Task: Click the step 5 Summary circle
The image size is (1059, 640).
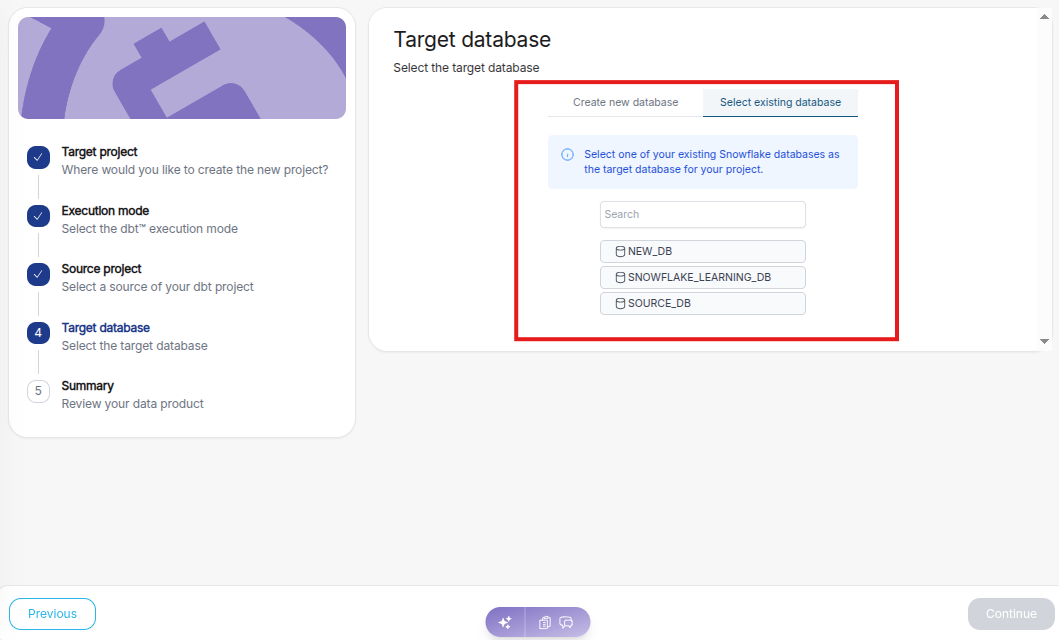Action: pyautogui.click(x=38, y=391)
